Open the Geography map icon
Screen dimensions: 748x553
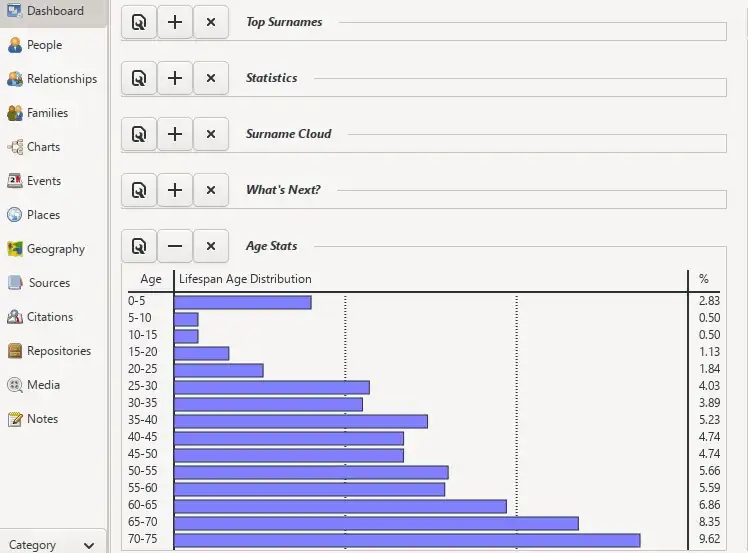tap(15, 249)
